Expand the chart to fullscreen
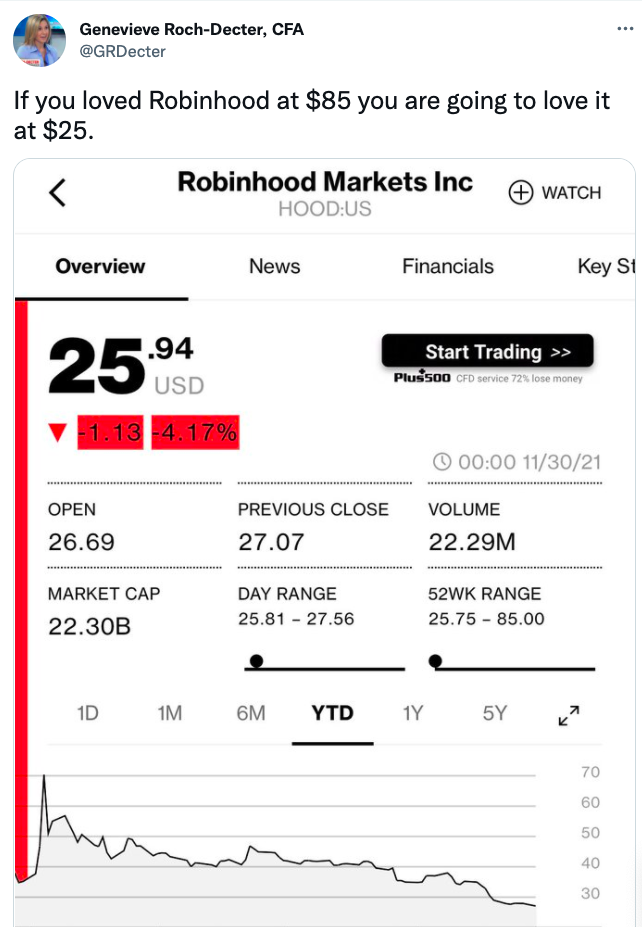 coord(569,715)
